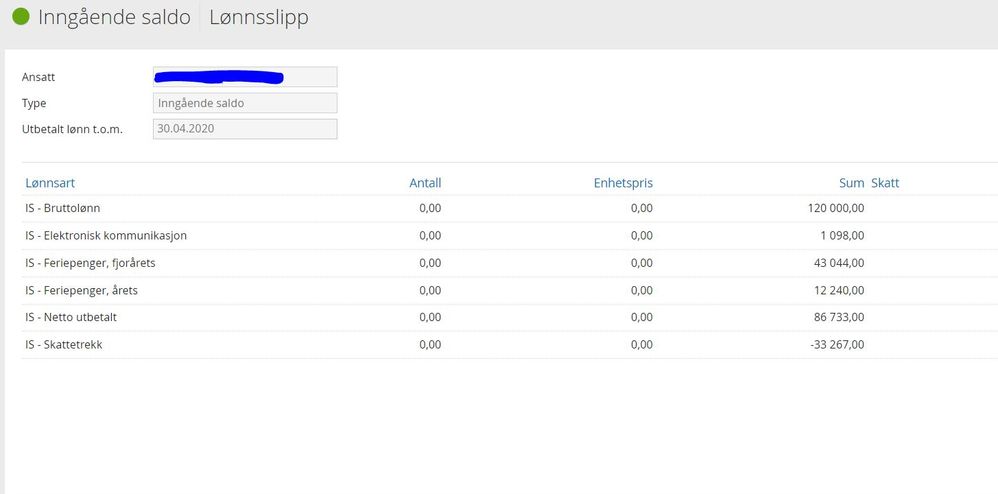The image size is (998, 494).
Task: Click the Enhetspris value in Feriepenger, fjorårets row
Action: tap(642, 263)
